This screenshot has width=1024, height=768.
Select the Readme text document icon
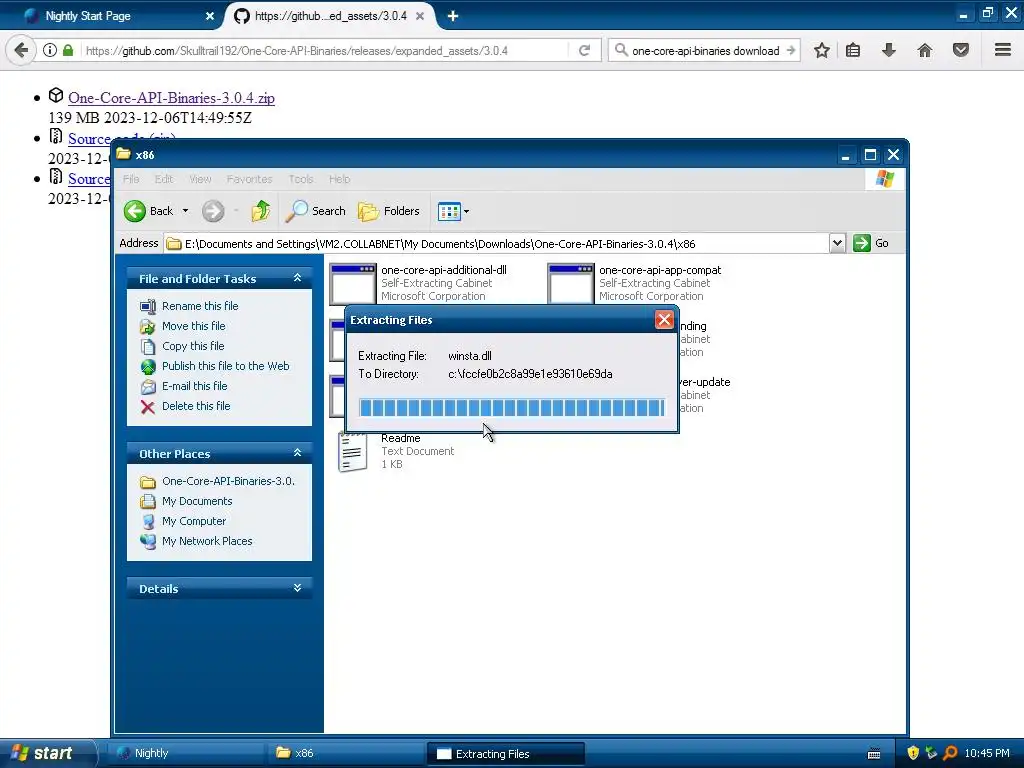coord(353,452)
